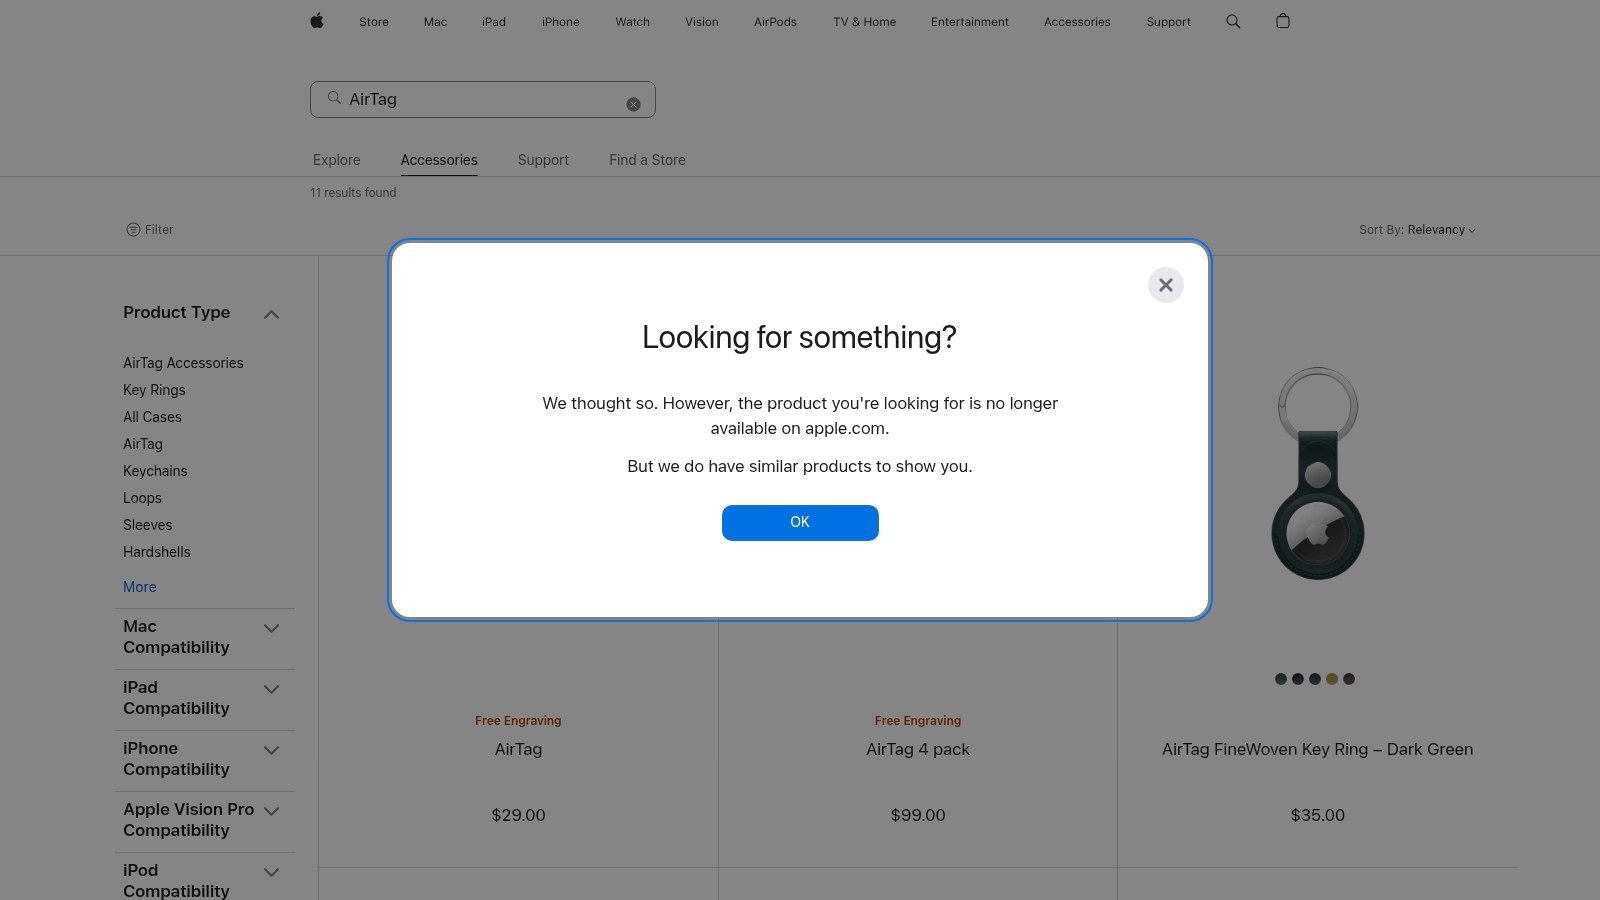Click OK in the Looking for something dialog
The height and width of the screenshot is (900, 1600).
tap(800, 523)
